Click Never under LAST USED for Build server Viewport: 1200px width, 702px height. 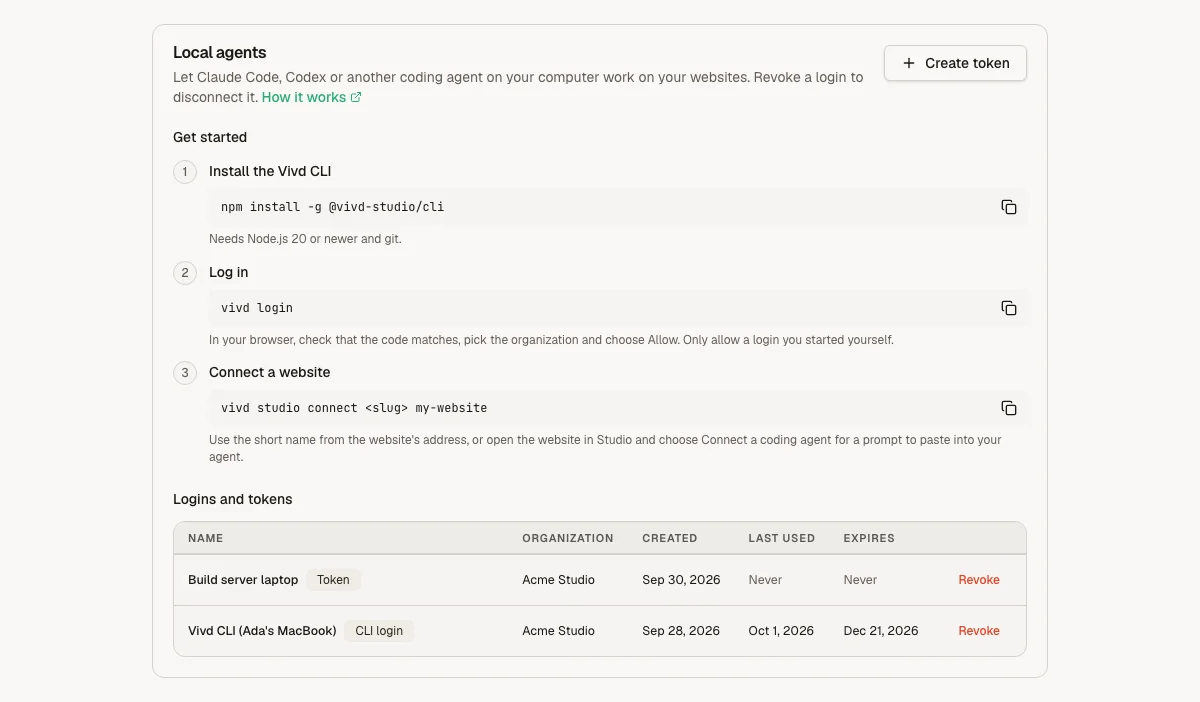pos(765,580)
